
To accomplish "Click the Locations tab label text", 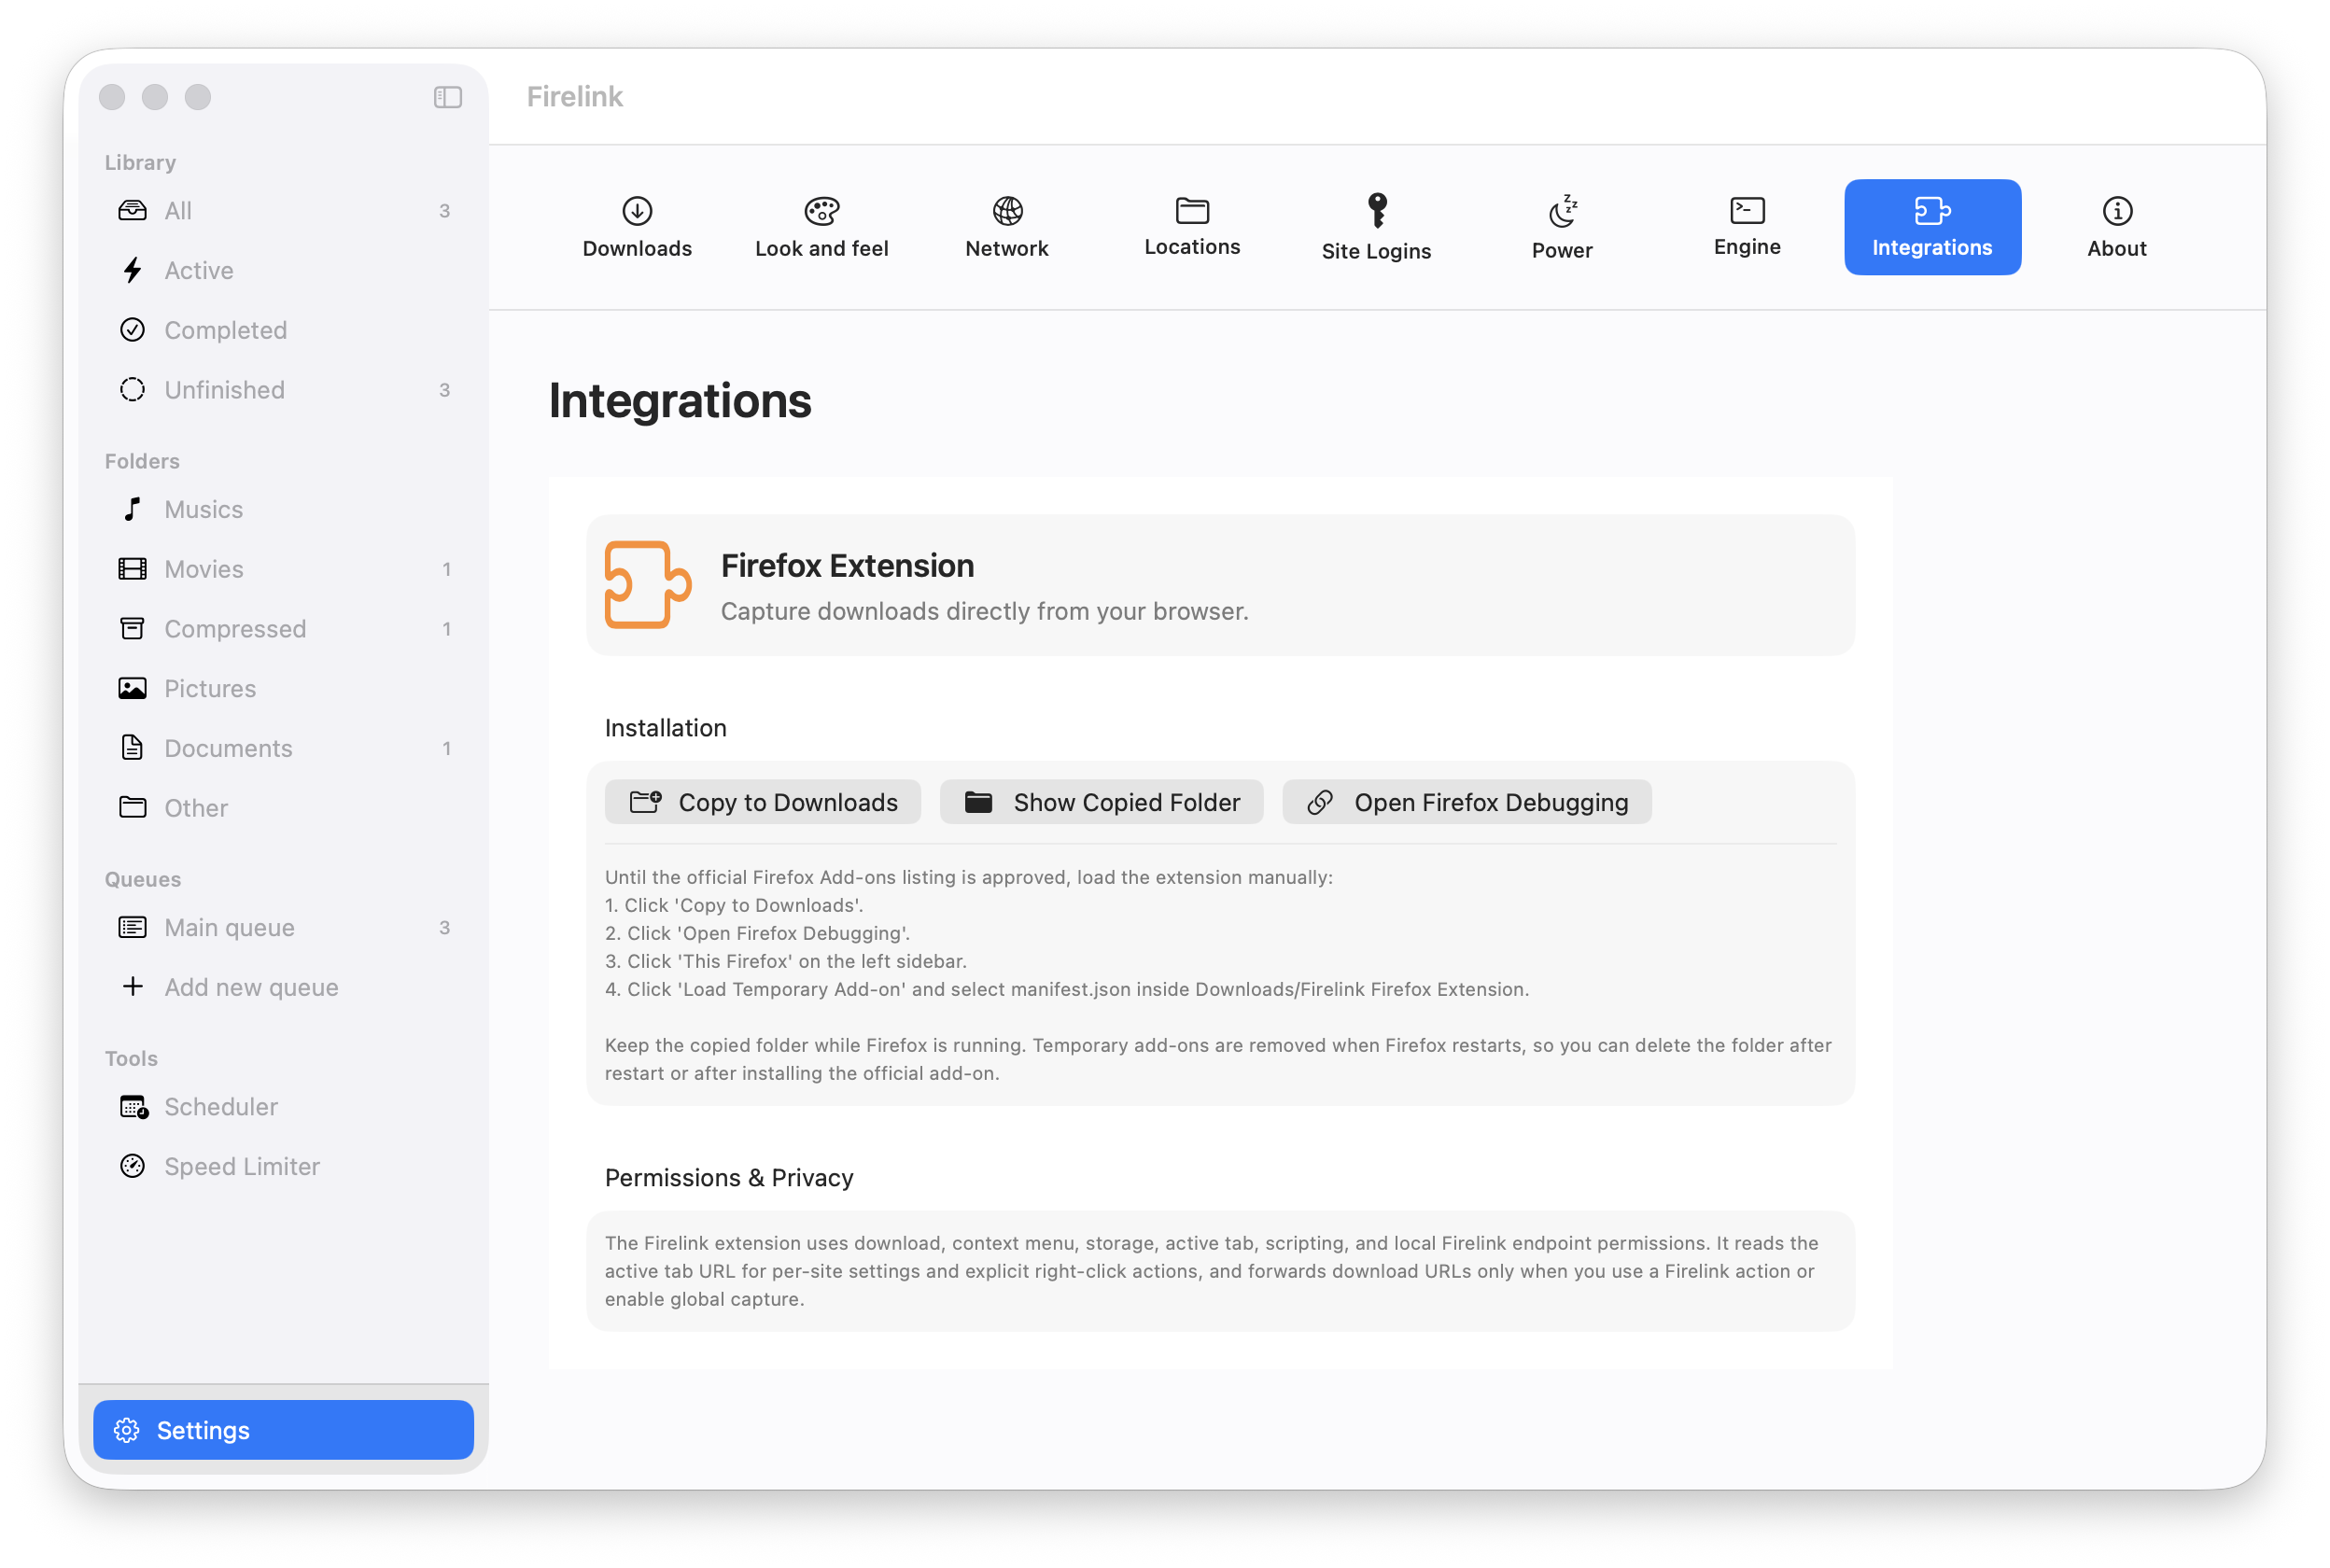I will point(1192,247).
